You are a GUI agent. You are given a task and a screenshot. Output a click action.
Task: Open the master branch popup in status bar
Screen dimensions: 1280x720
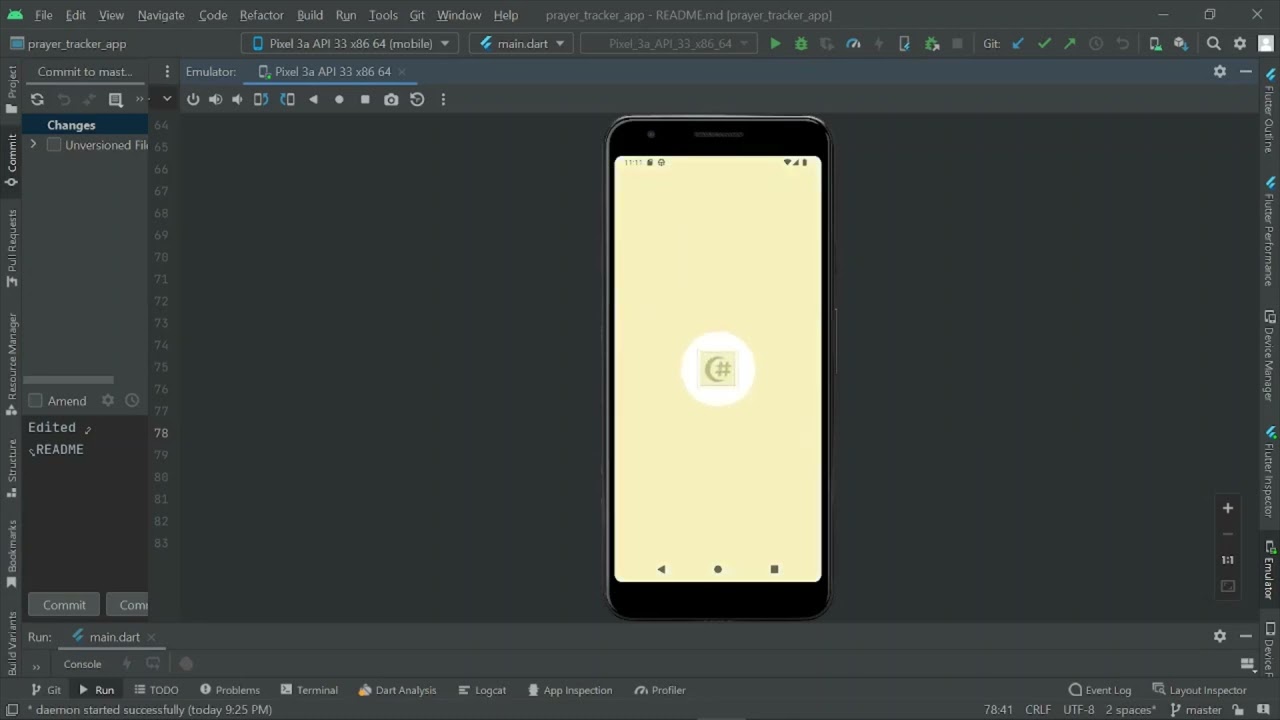tap(1196, 710)
